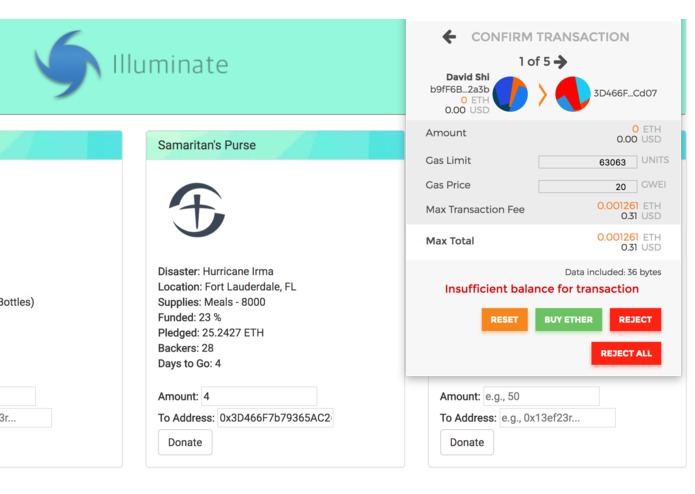Click the Gas Limit field showing 63063
This screenshot has height=494, width=695.
[x=588, y=162]
